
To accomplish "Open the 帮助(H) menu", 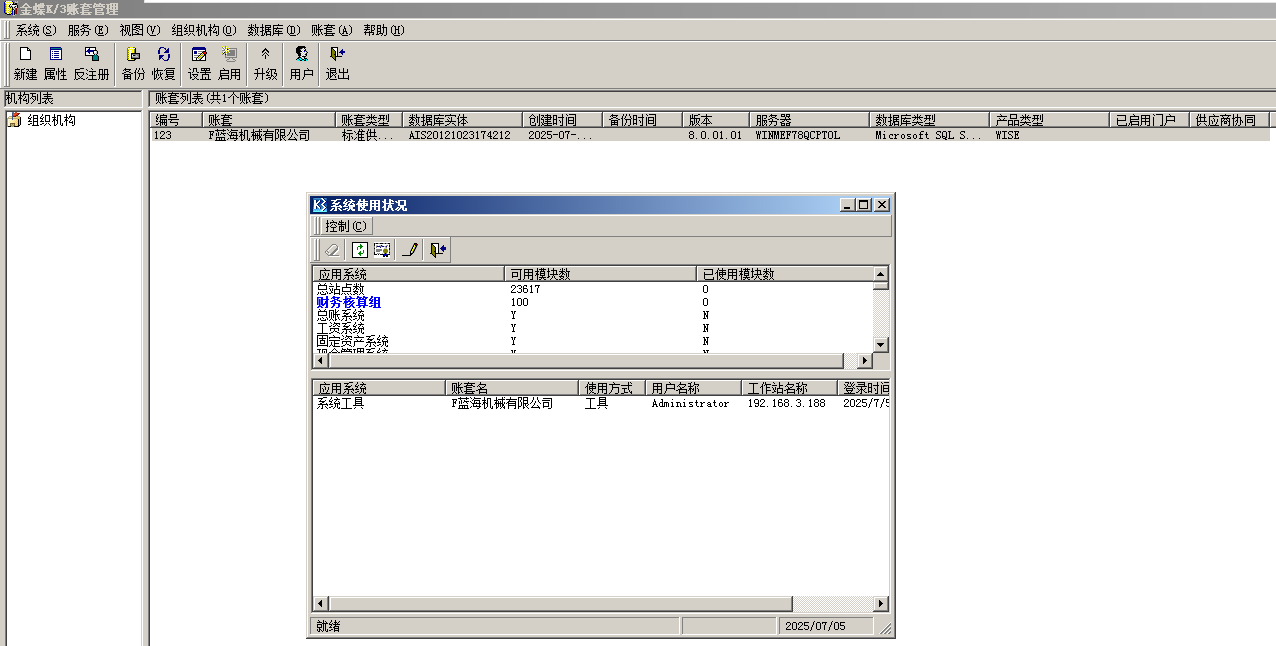I will [384, 31].
